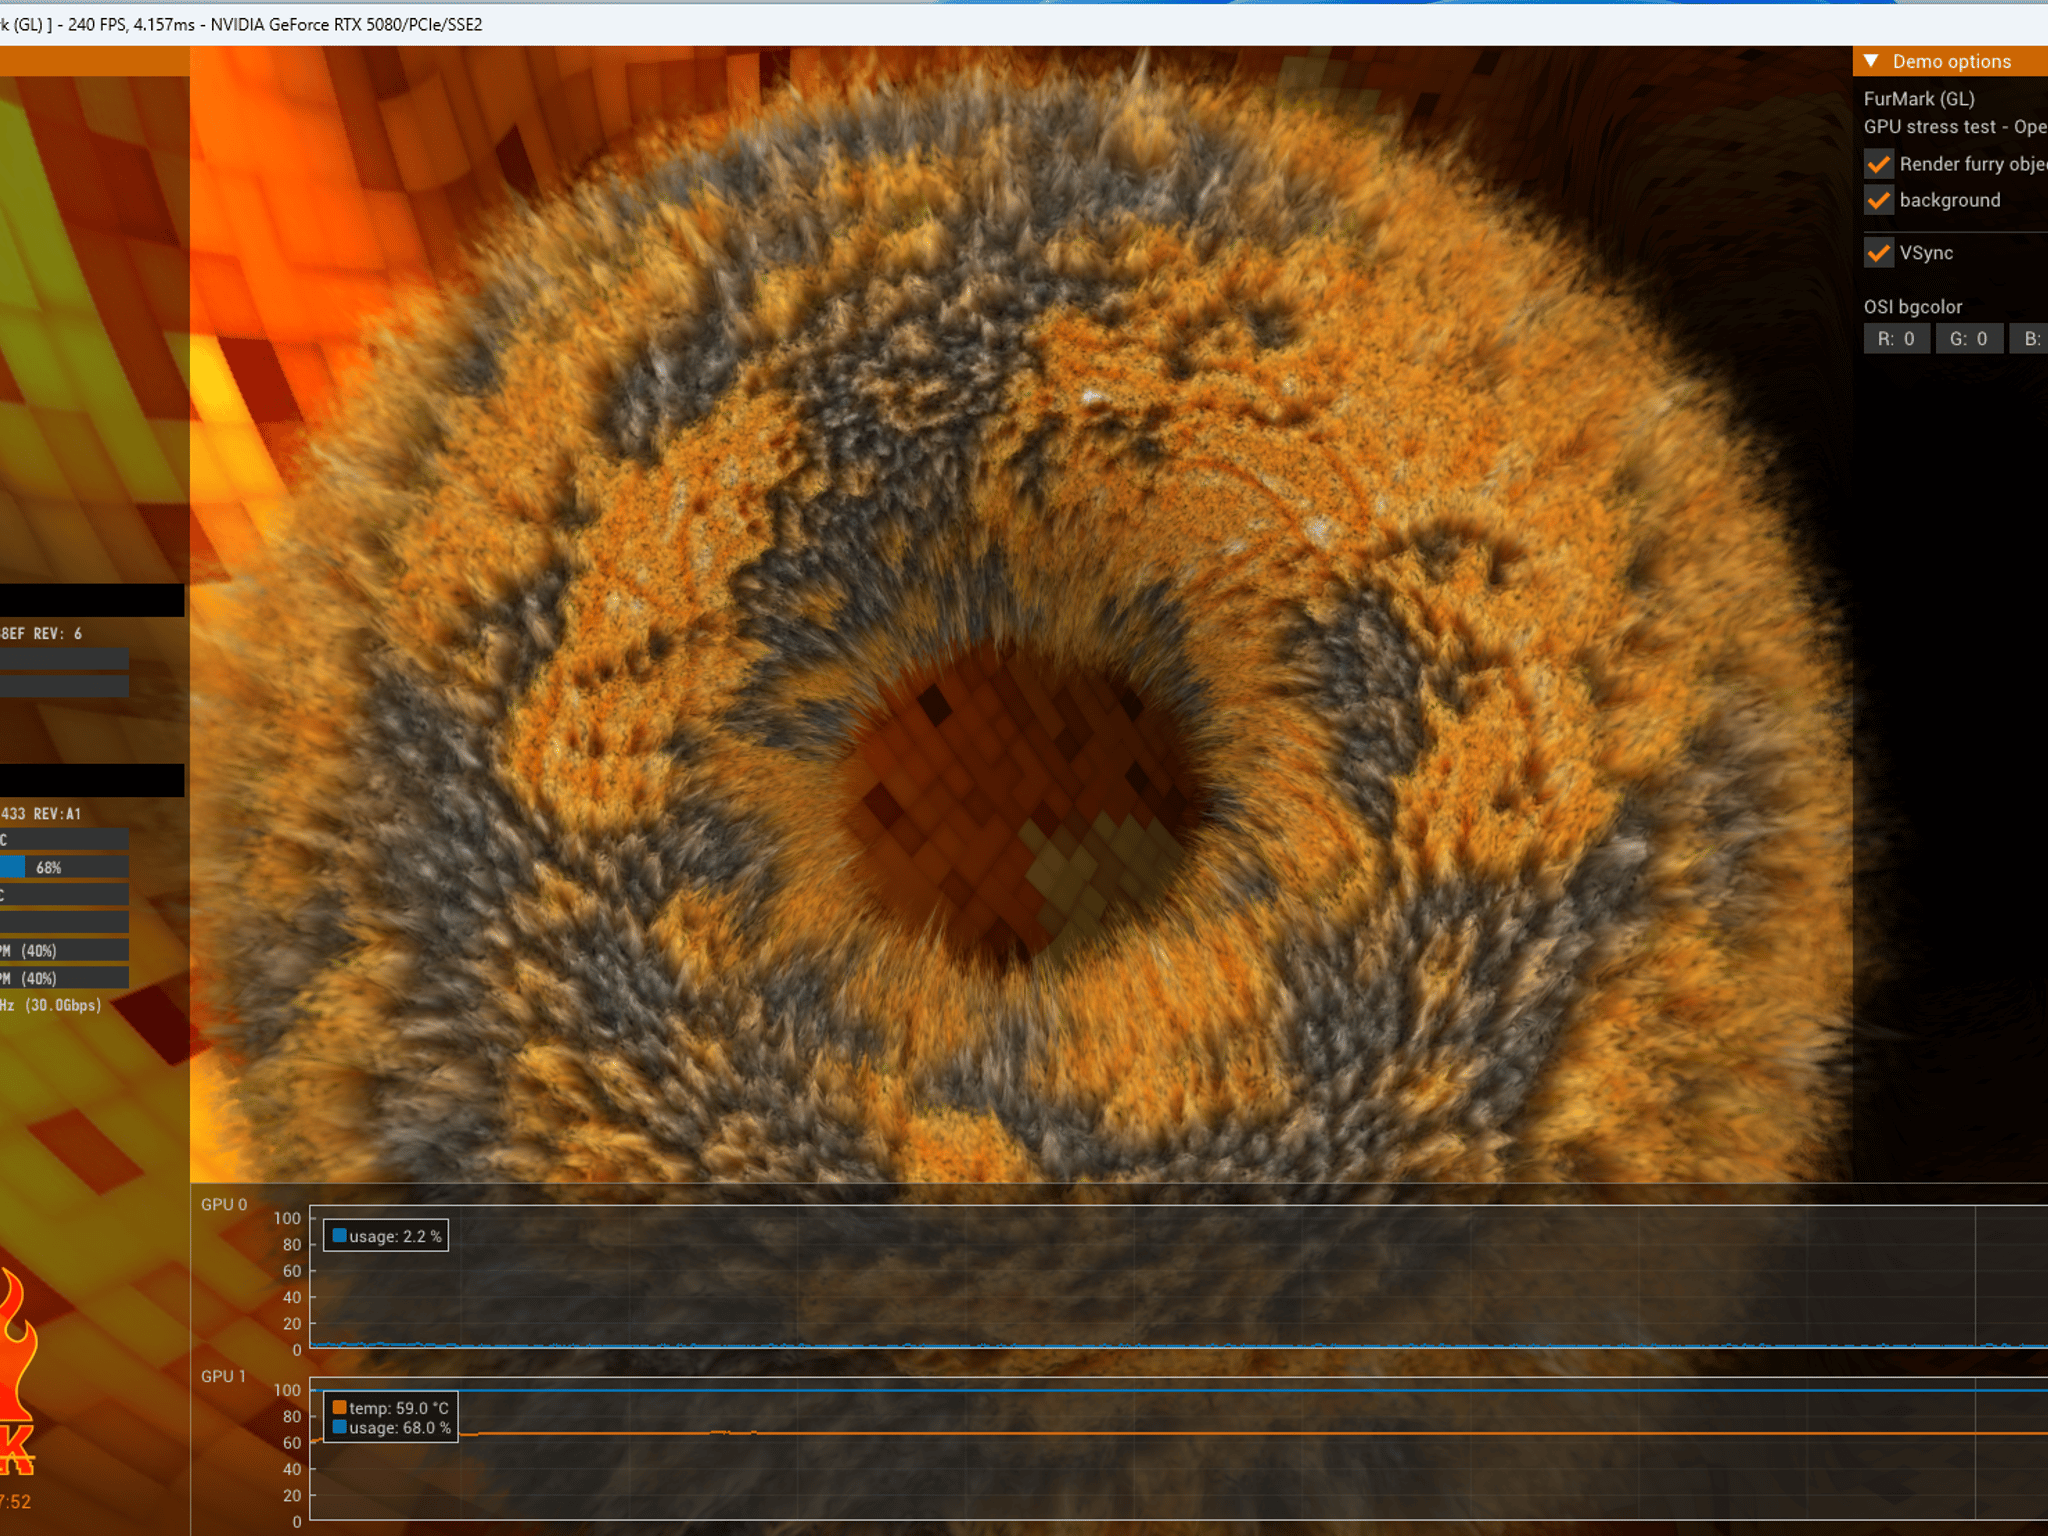Click the 68% usage progress bar
Screen dimensions: 2048x1536
tap(64, 867)
